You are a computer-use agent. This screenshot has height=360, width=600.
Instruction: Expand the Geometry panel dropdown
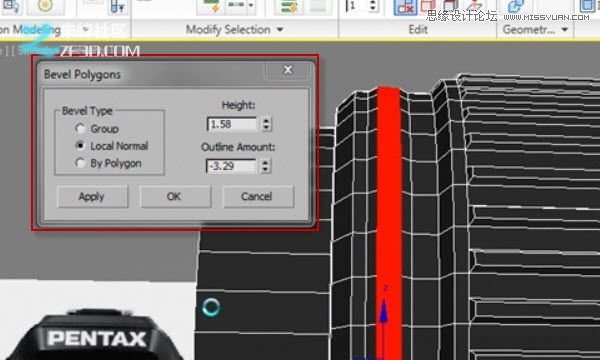565,29
